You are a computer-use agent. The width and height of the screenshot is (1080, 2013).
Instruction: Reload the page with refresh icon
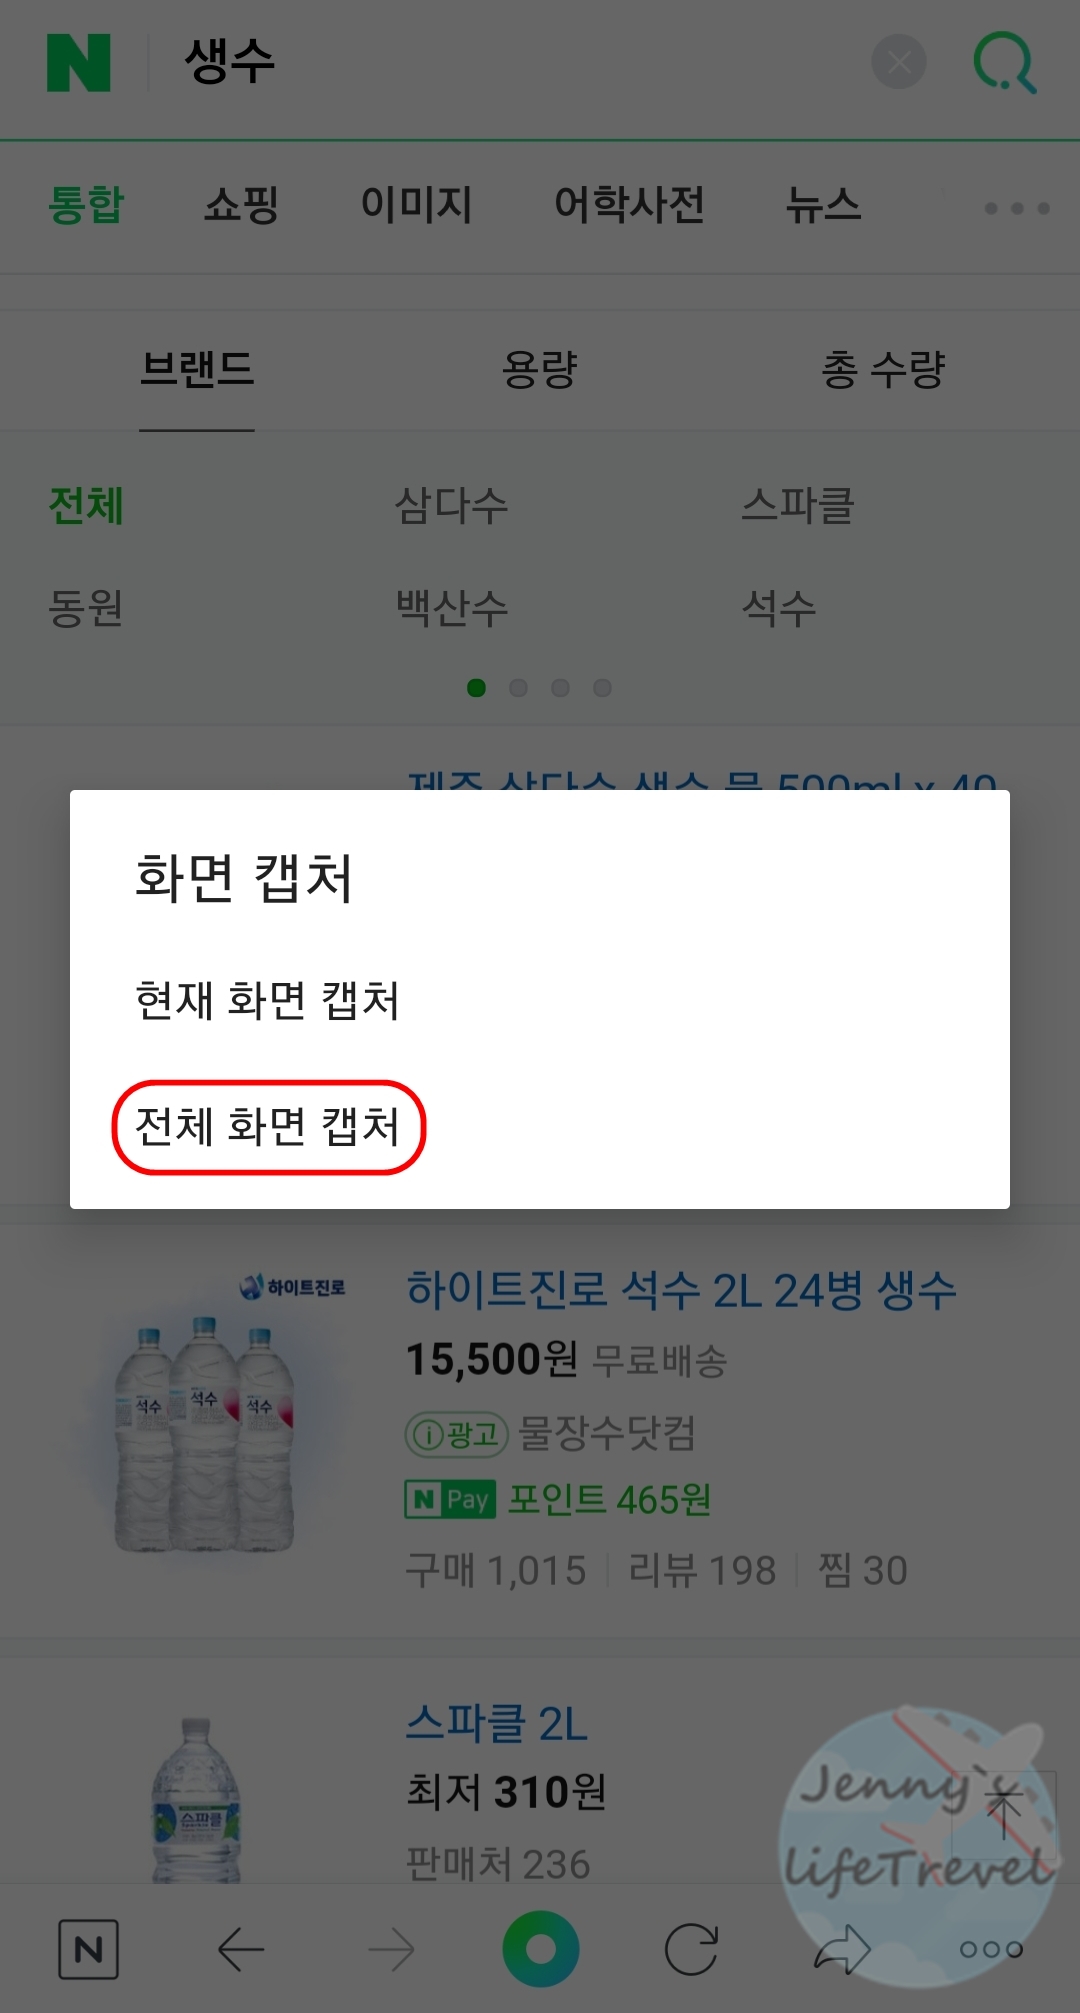[x=692, y=1949]
